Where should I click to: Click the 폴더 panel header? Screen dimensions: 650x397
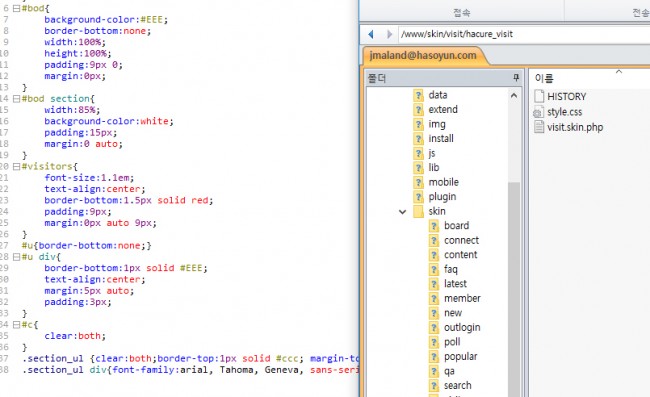click(444, 78)
